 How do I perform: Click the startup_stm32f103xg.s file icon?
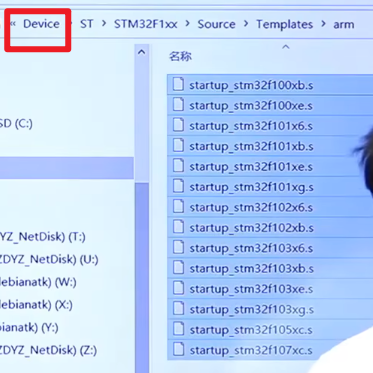[x=178, y=308]
